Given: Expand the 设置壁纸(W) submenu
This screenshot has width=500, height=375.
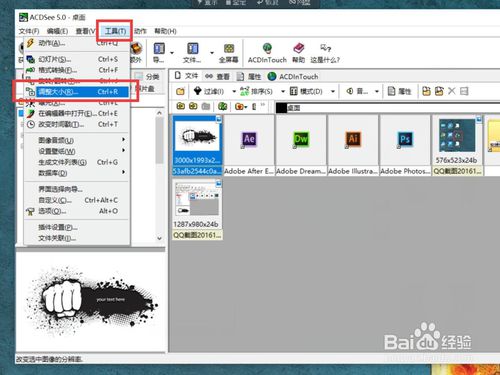Looking at the screenshot, I should point(77,151).
